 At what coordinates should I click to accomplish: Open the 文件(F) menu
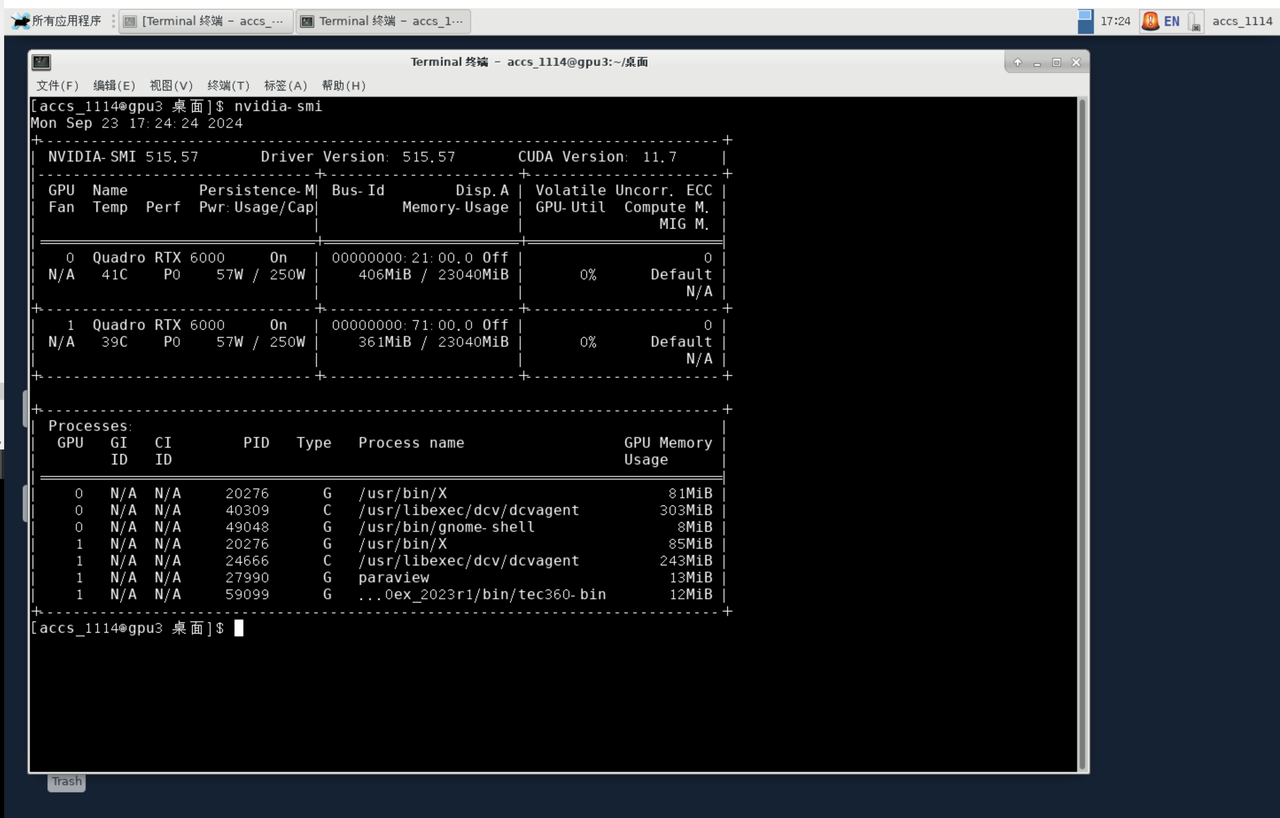pos(57,86)
